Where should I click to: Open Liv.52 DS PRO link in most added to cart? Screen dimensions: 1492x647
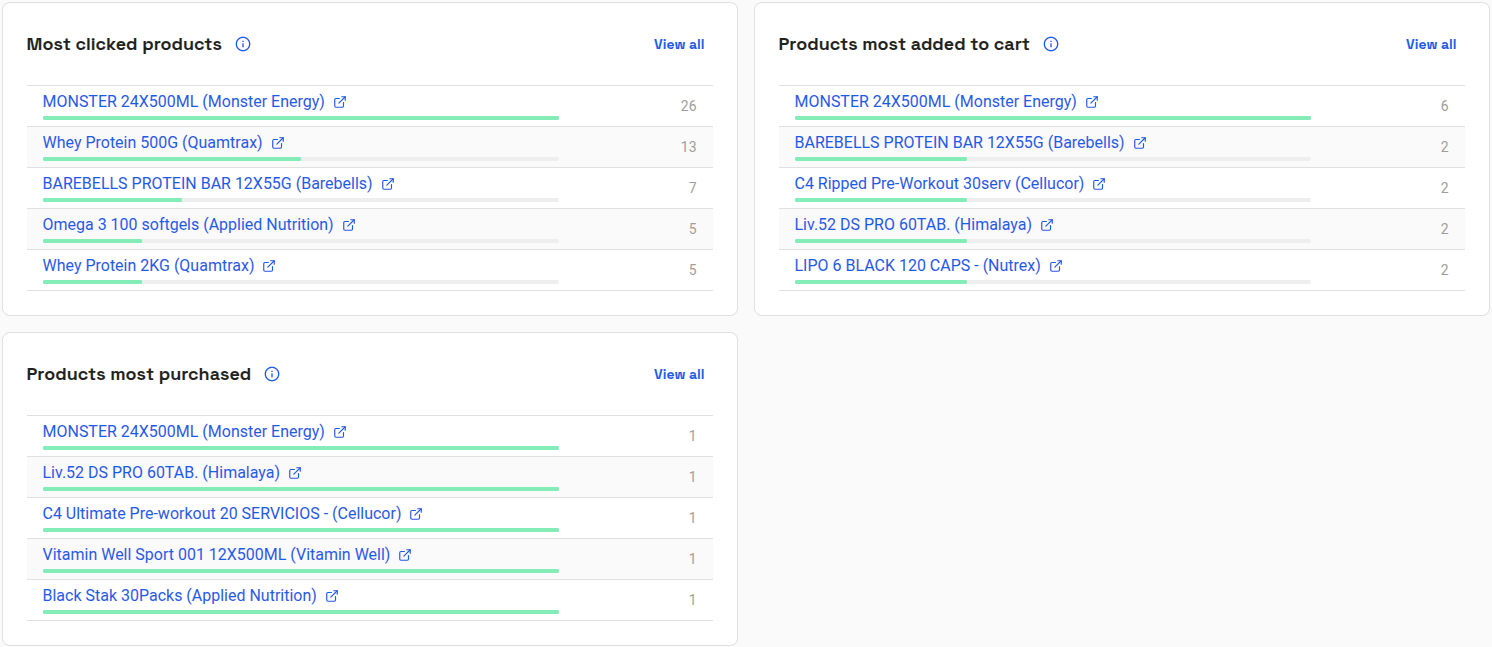click(913, 224)
